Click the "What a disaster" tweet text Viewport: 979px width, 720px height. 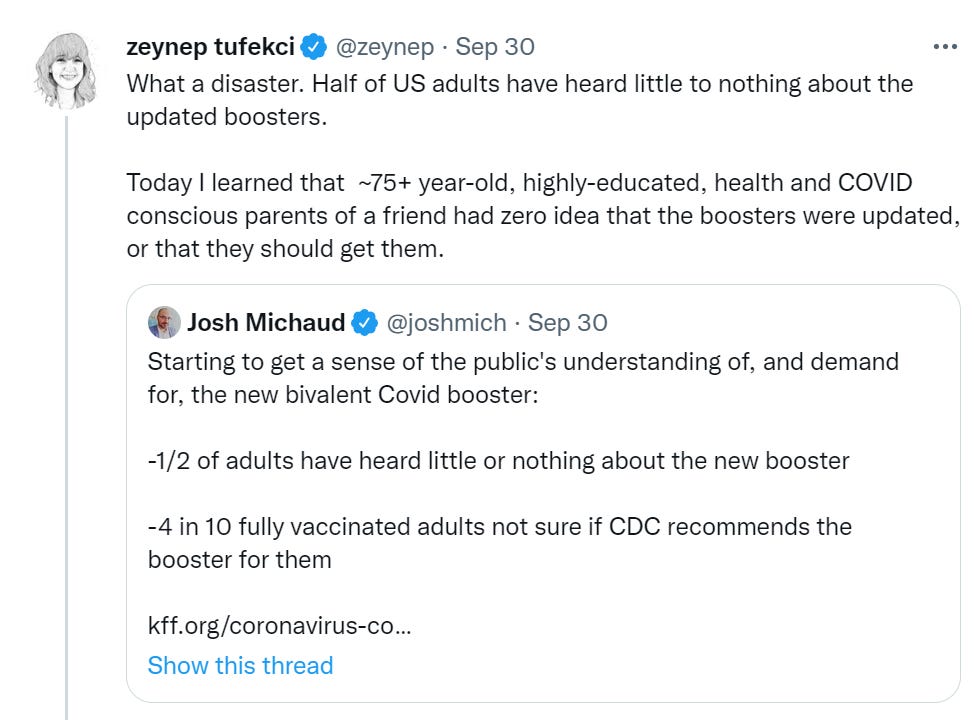519,83
